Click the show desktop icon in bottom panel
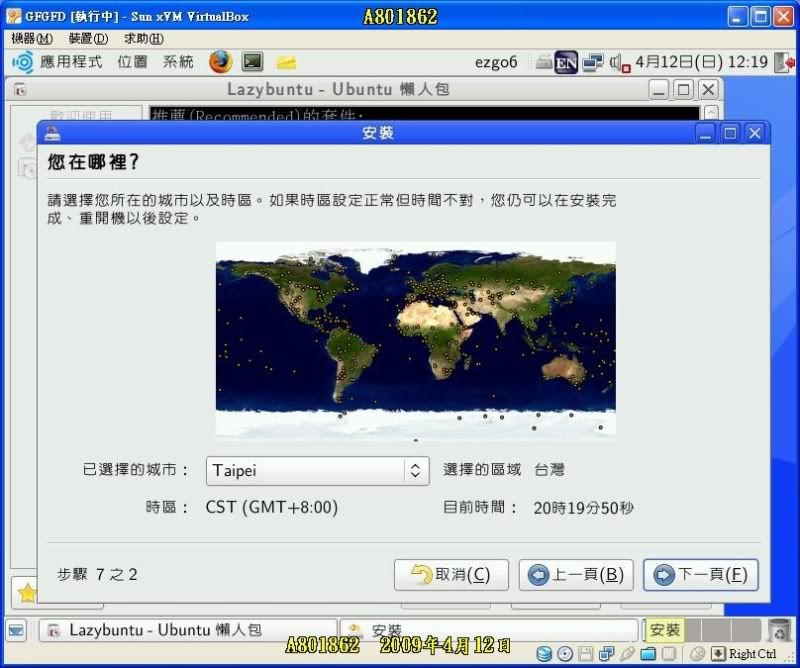 pos(16,631)
